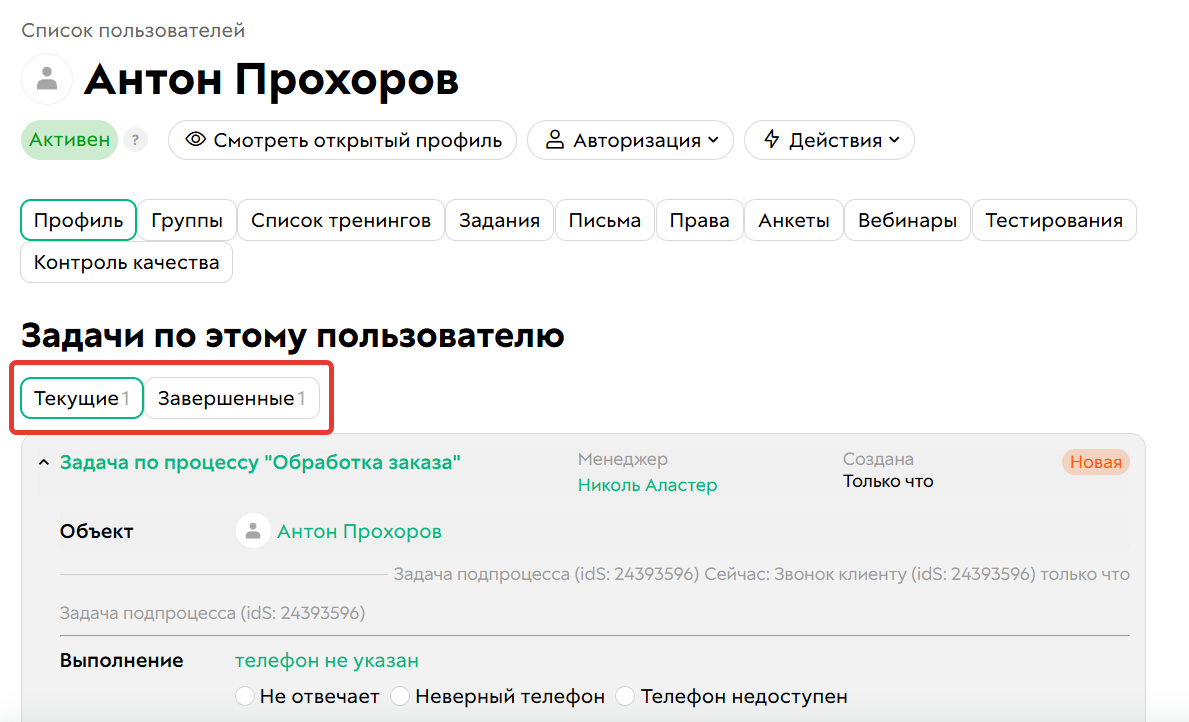Switch to the Завершенные tasks tab
The height and width of the screenshot is (722, 1189).
(x=232, y=397)
